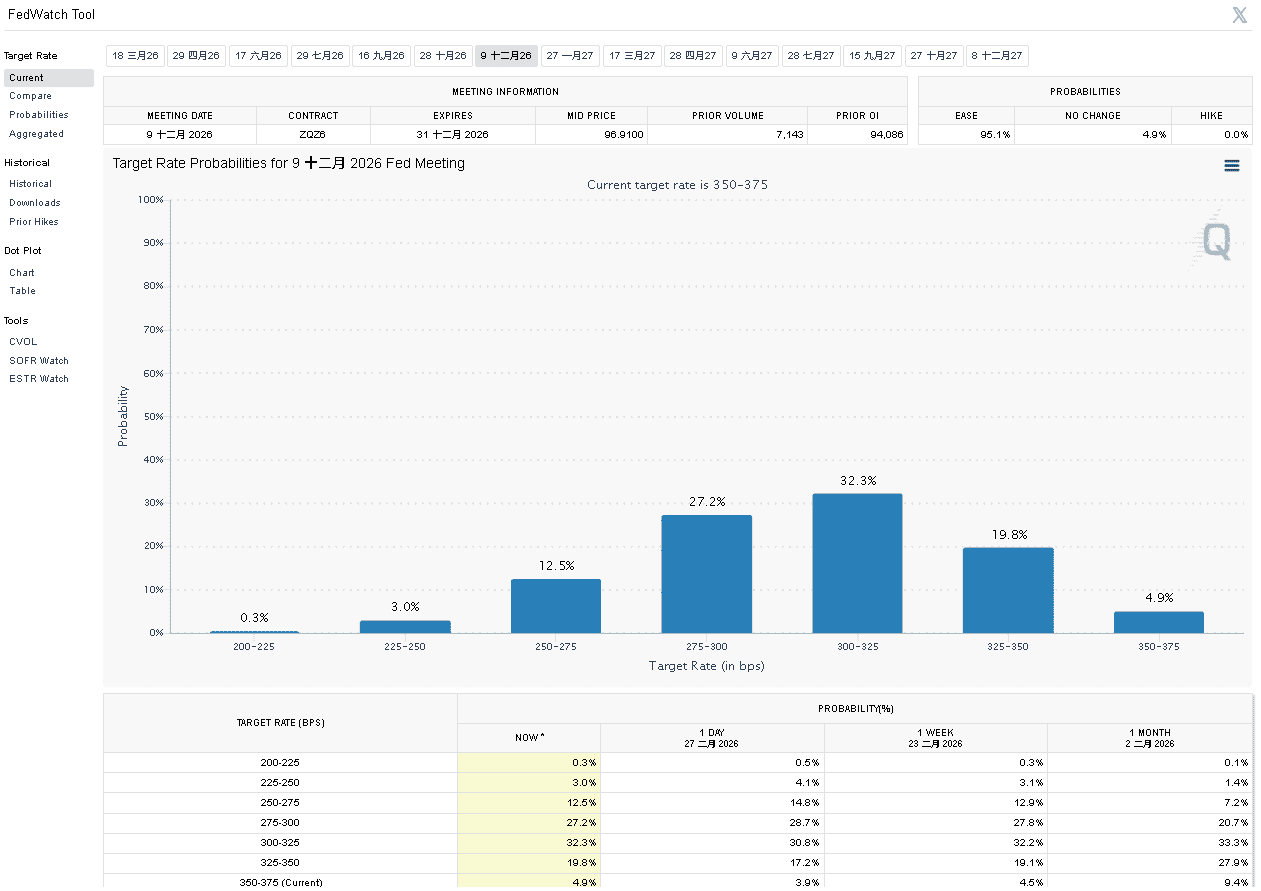
Task: Open the Dot Plot Chart link
Action: coord(22,273)
